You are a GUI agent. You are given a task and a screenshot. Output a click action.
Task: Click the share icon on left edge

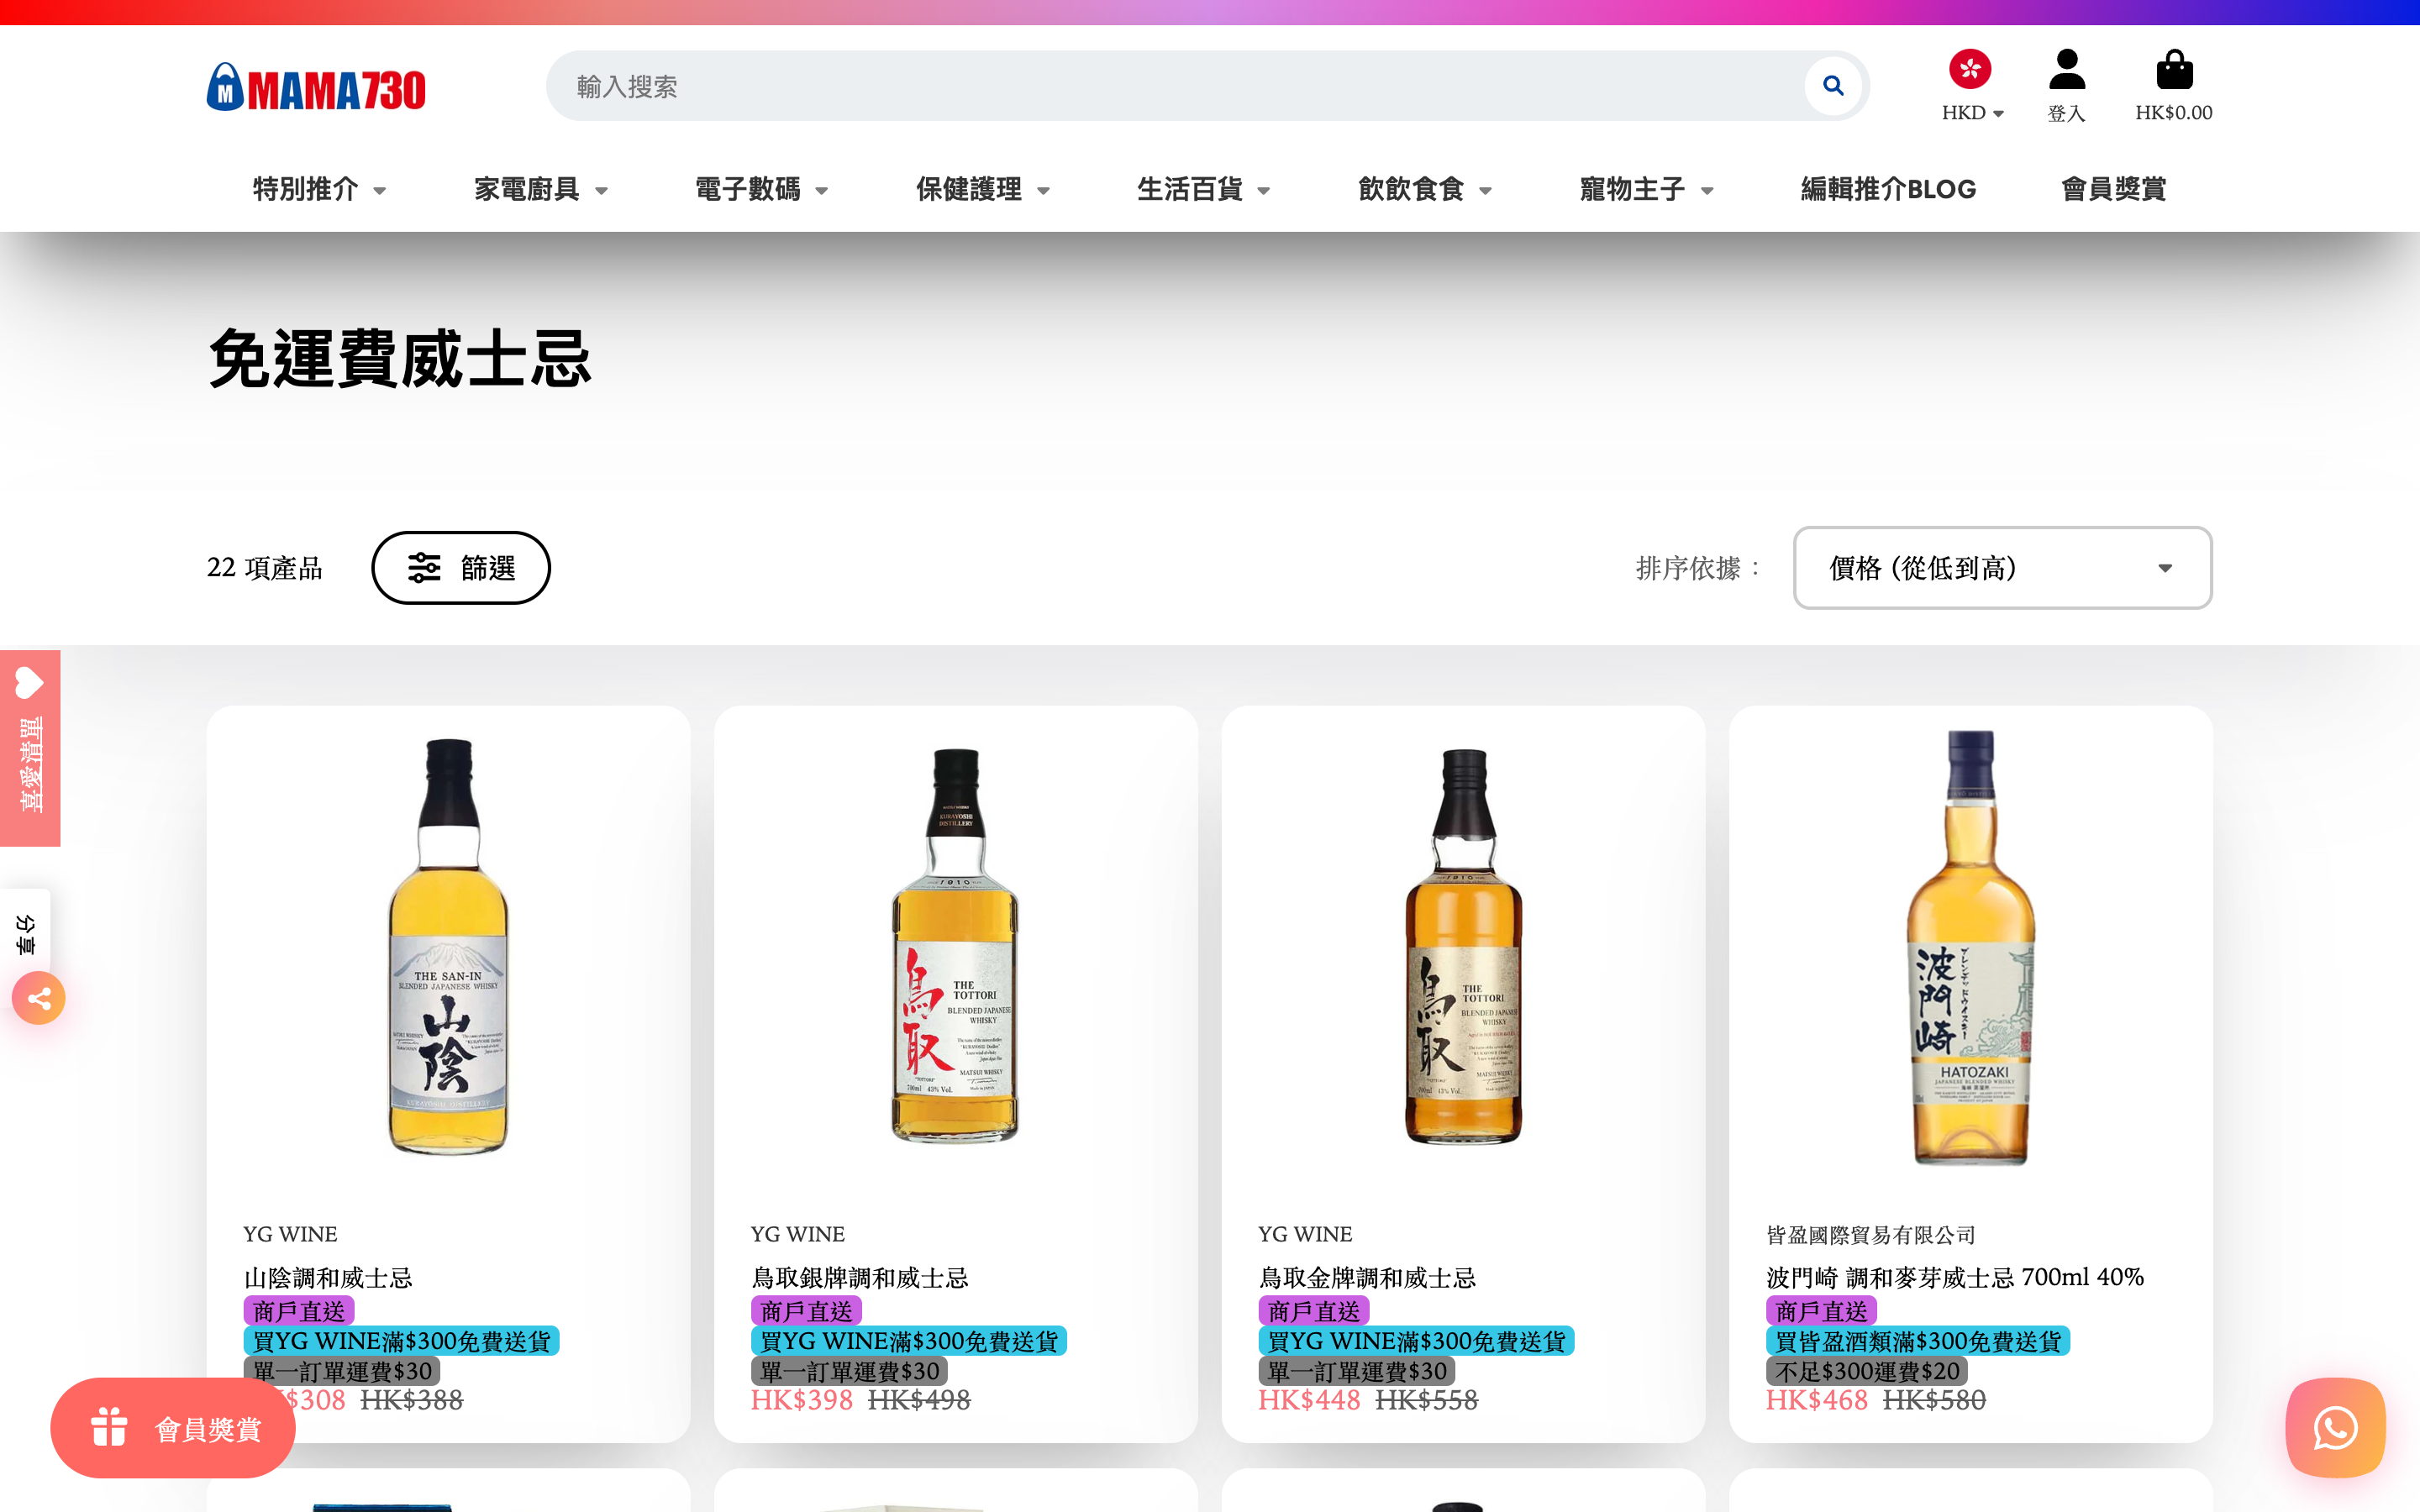[38, 997]
